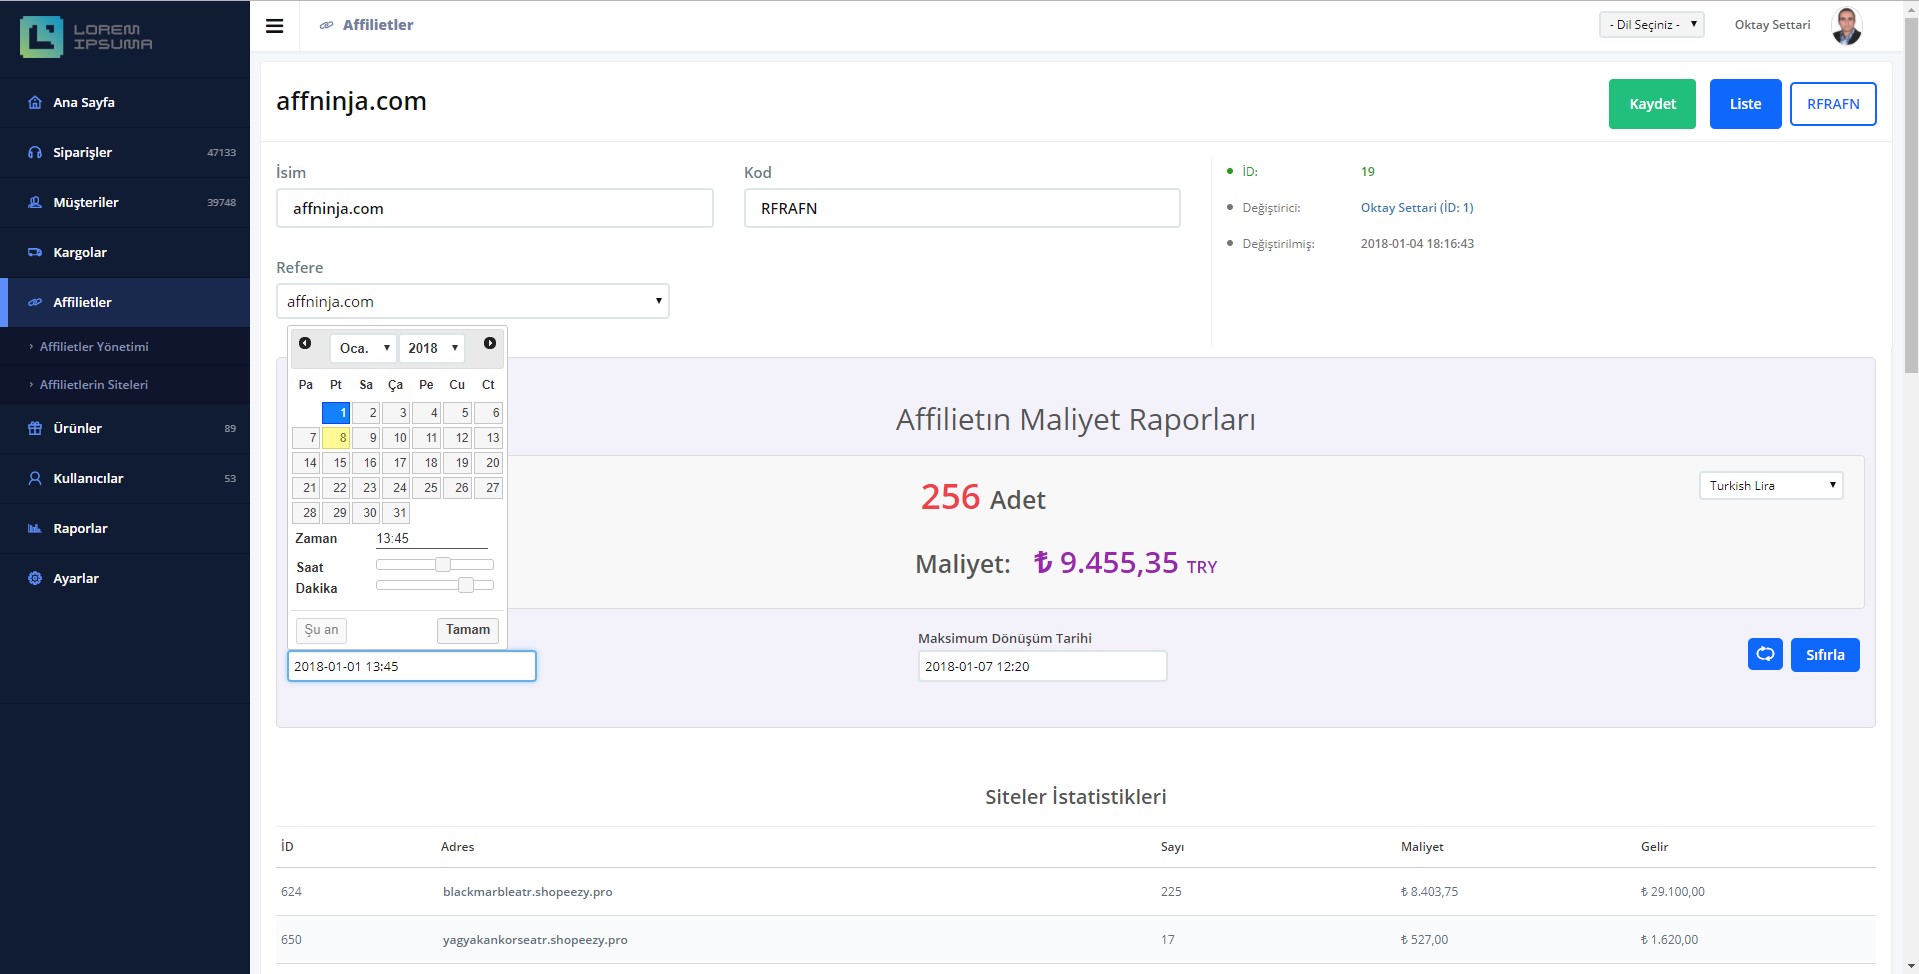The image size is (1919, 974).
Task: Click the hamburger menu icon
Action: click(x=274, y=26)
